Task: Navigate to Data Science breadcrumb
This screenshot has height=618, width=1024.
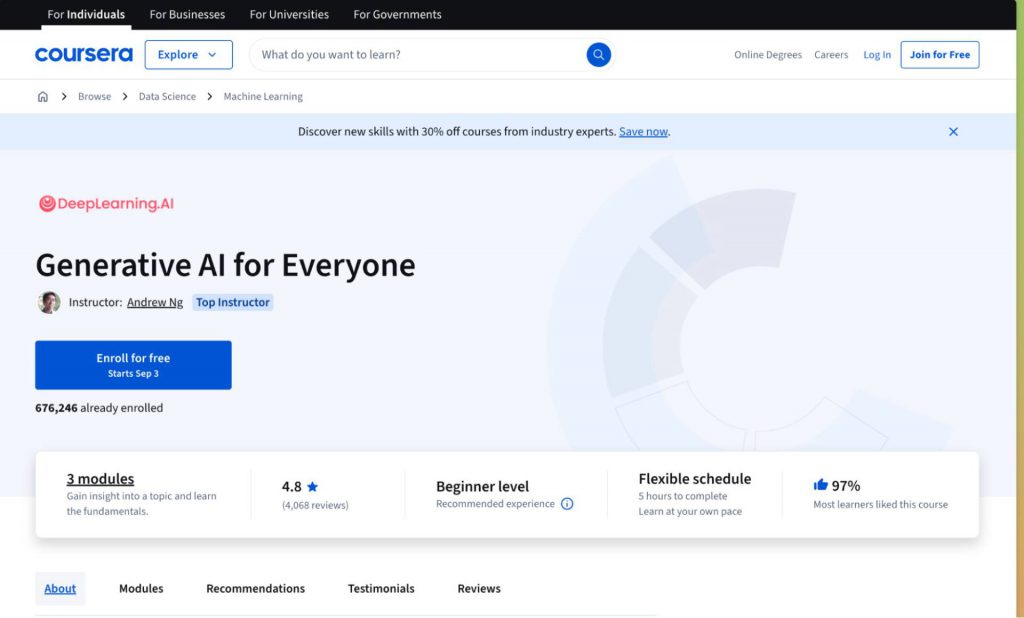Action: 167,97
